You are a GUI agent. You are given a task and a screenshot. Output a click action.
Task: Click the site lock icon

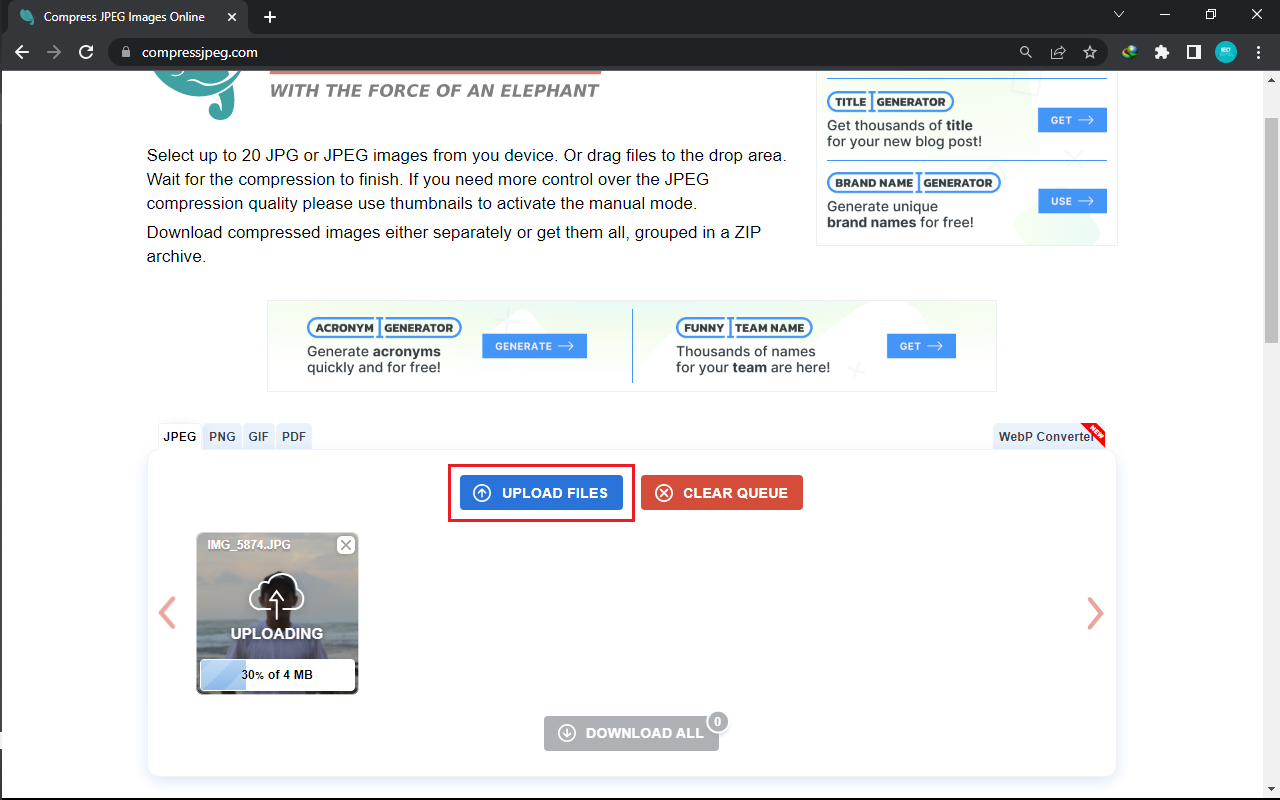click(x=125, y=52)
